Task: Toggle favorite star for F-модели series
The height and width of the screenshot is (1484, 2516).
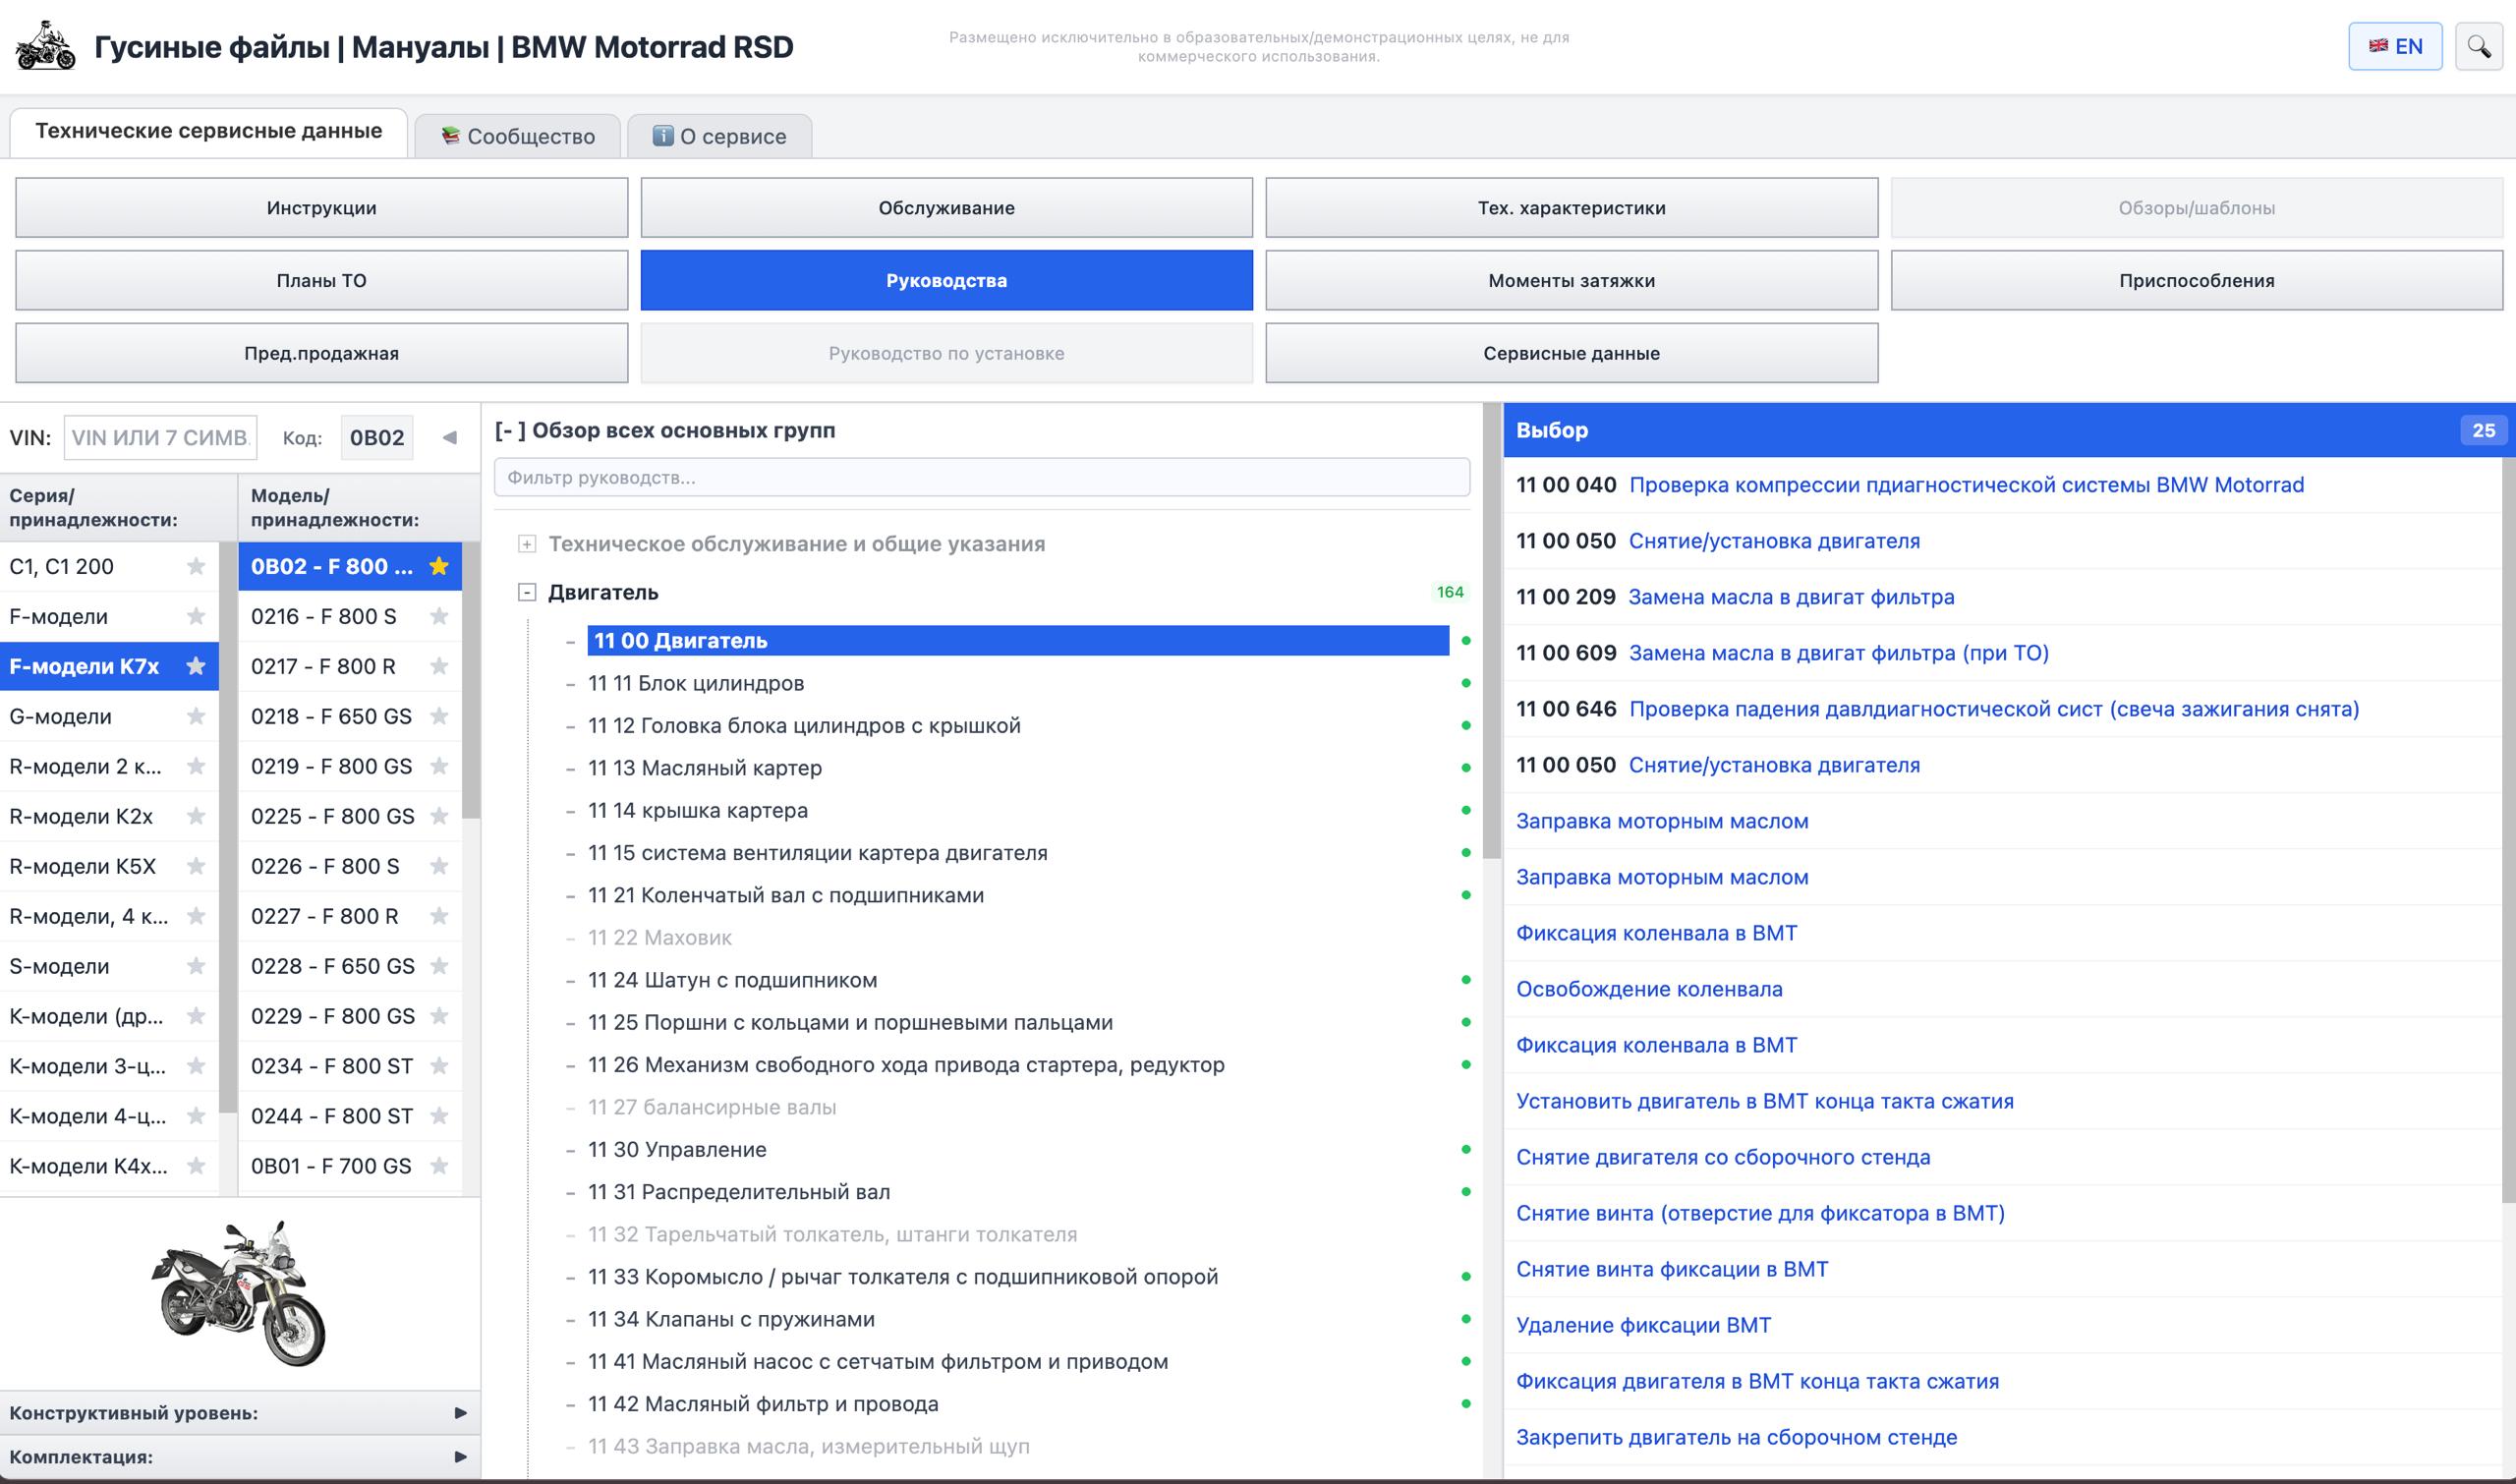Action: pos(196,616)
